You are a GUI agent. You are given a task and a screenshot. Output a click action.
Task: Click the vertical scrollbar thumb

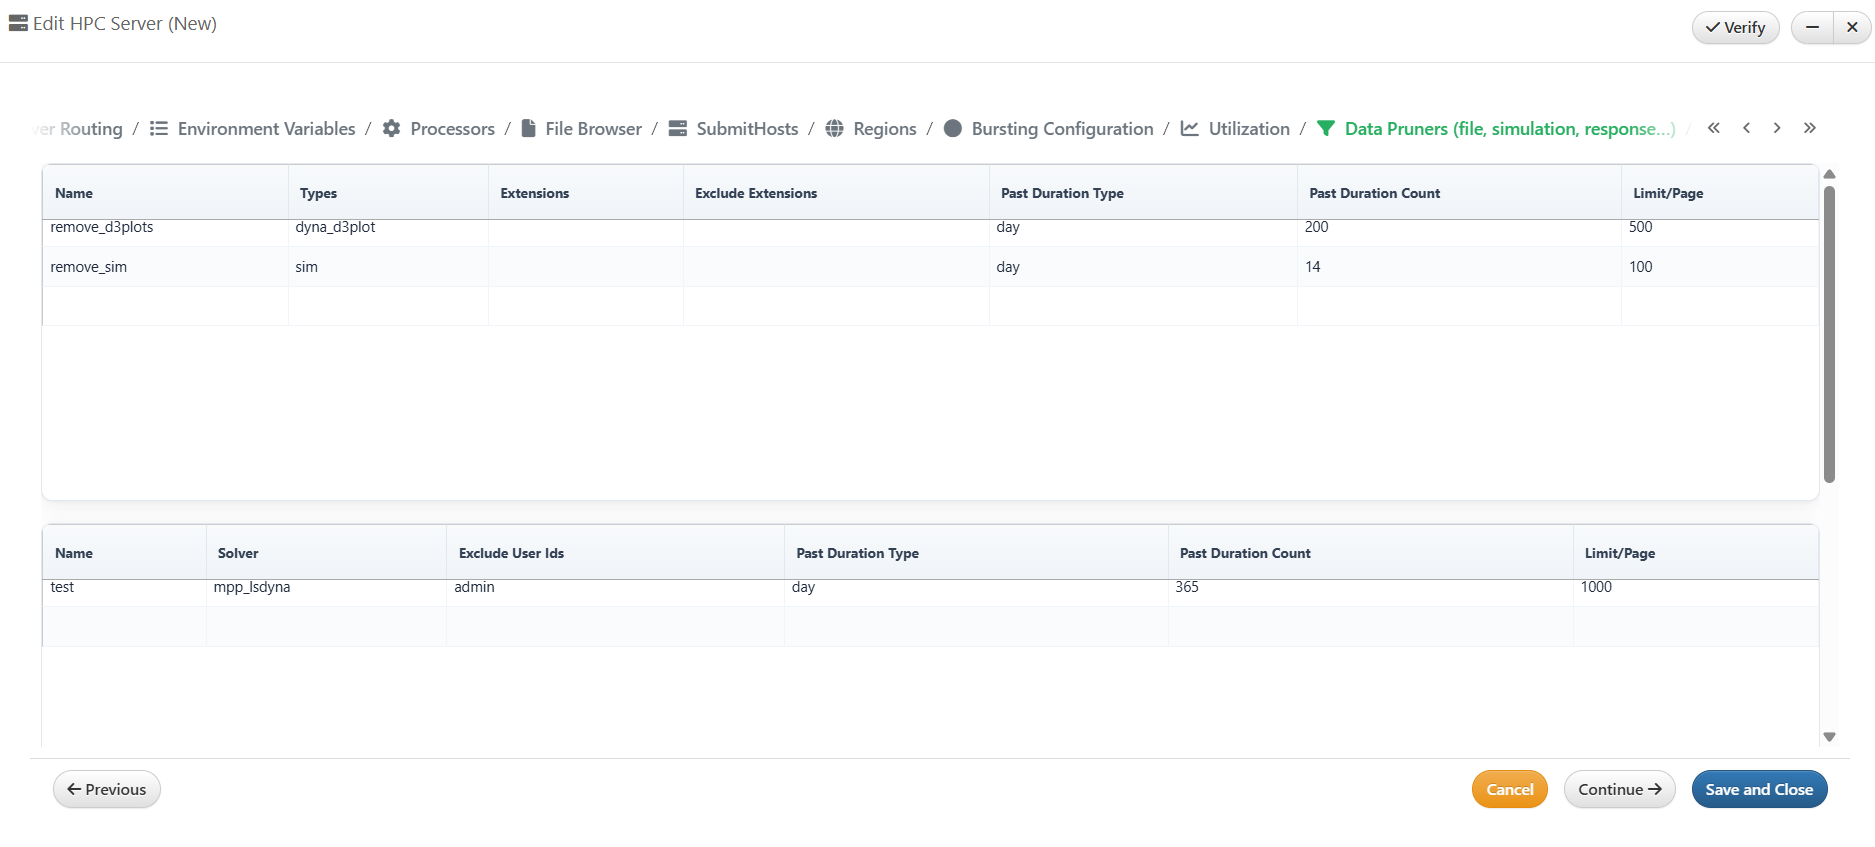pyautogui.click(x=1829, y=335)
